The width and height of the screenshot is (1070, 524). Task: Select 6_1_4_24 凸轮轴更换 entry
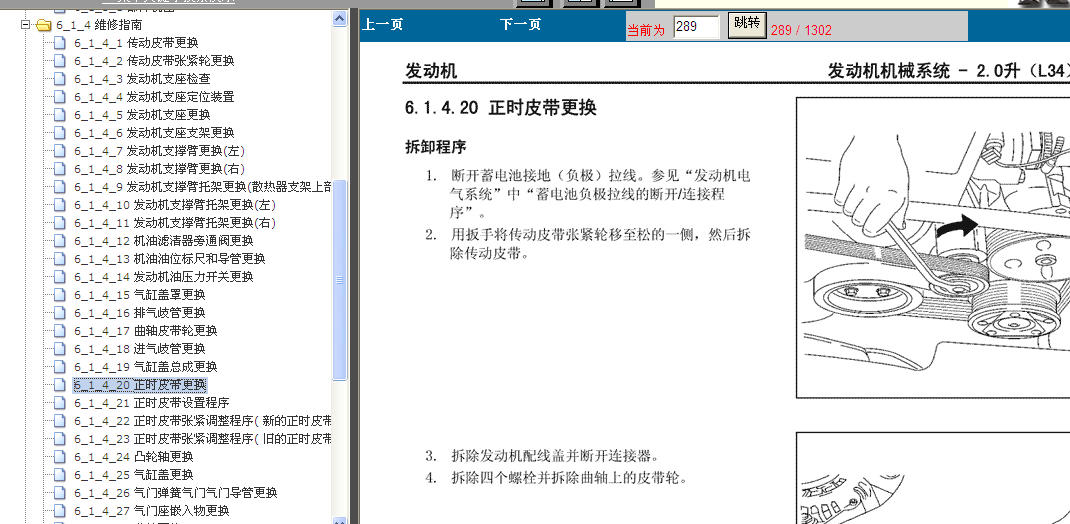click(x=134, y=456)
